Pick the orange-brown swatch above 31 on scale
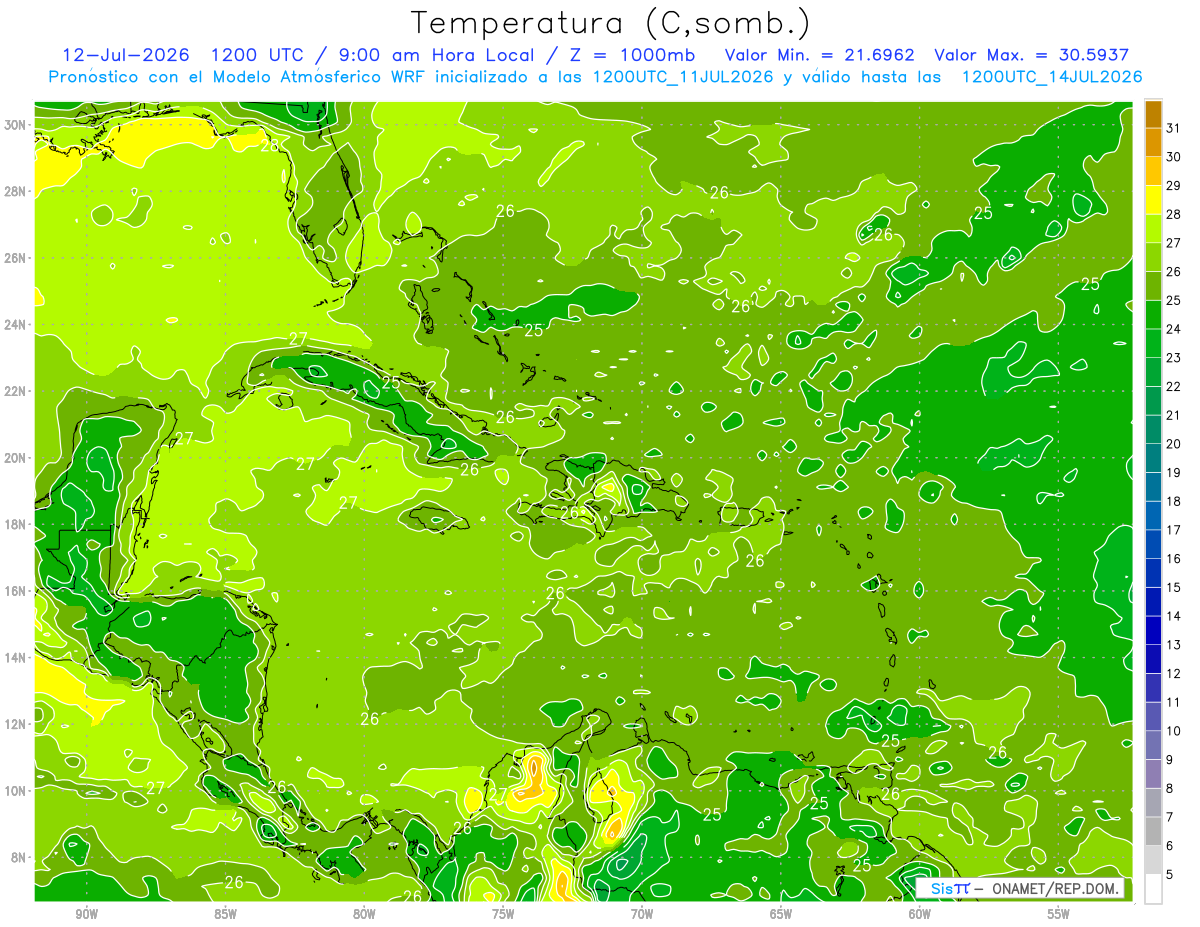Screen dimensions: 1200x927 click(1153, 114)
